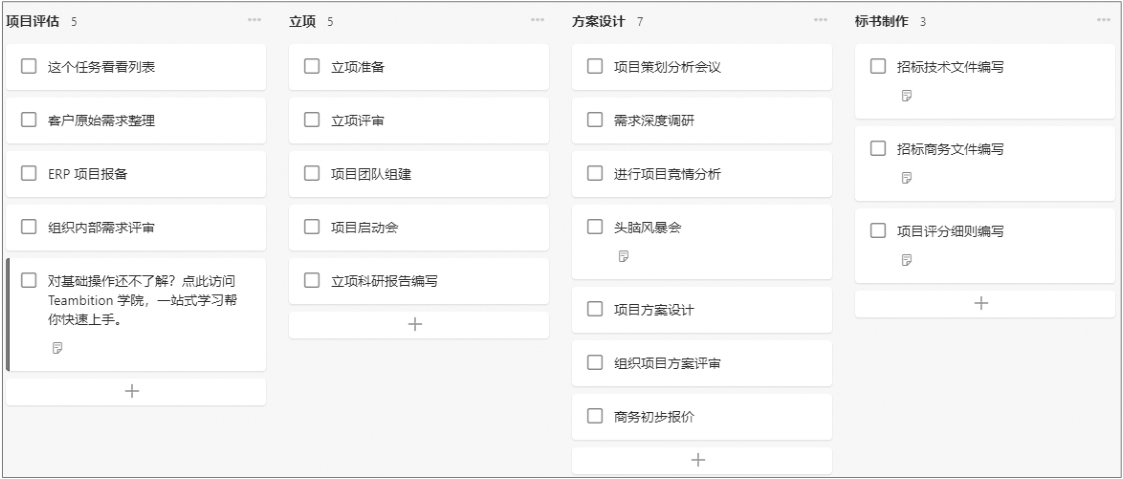The image size is (1123, 479).
Task: Open the 项目评估 column more-options menu
Action: click(x=254, y=20)
